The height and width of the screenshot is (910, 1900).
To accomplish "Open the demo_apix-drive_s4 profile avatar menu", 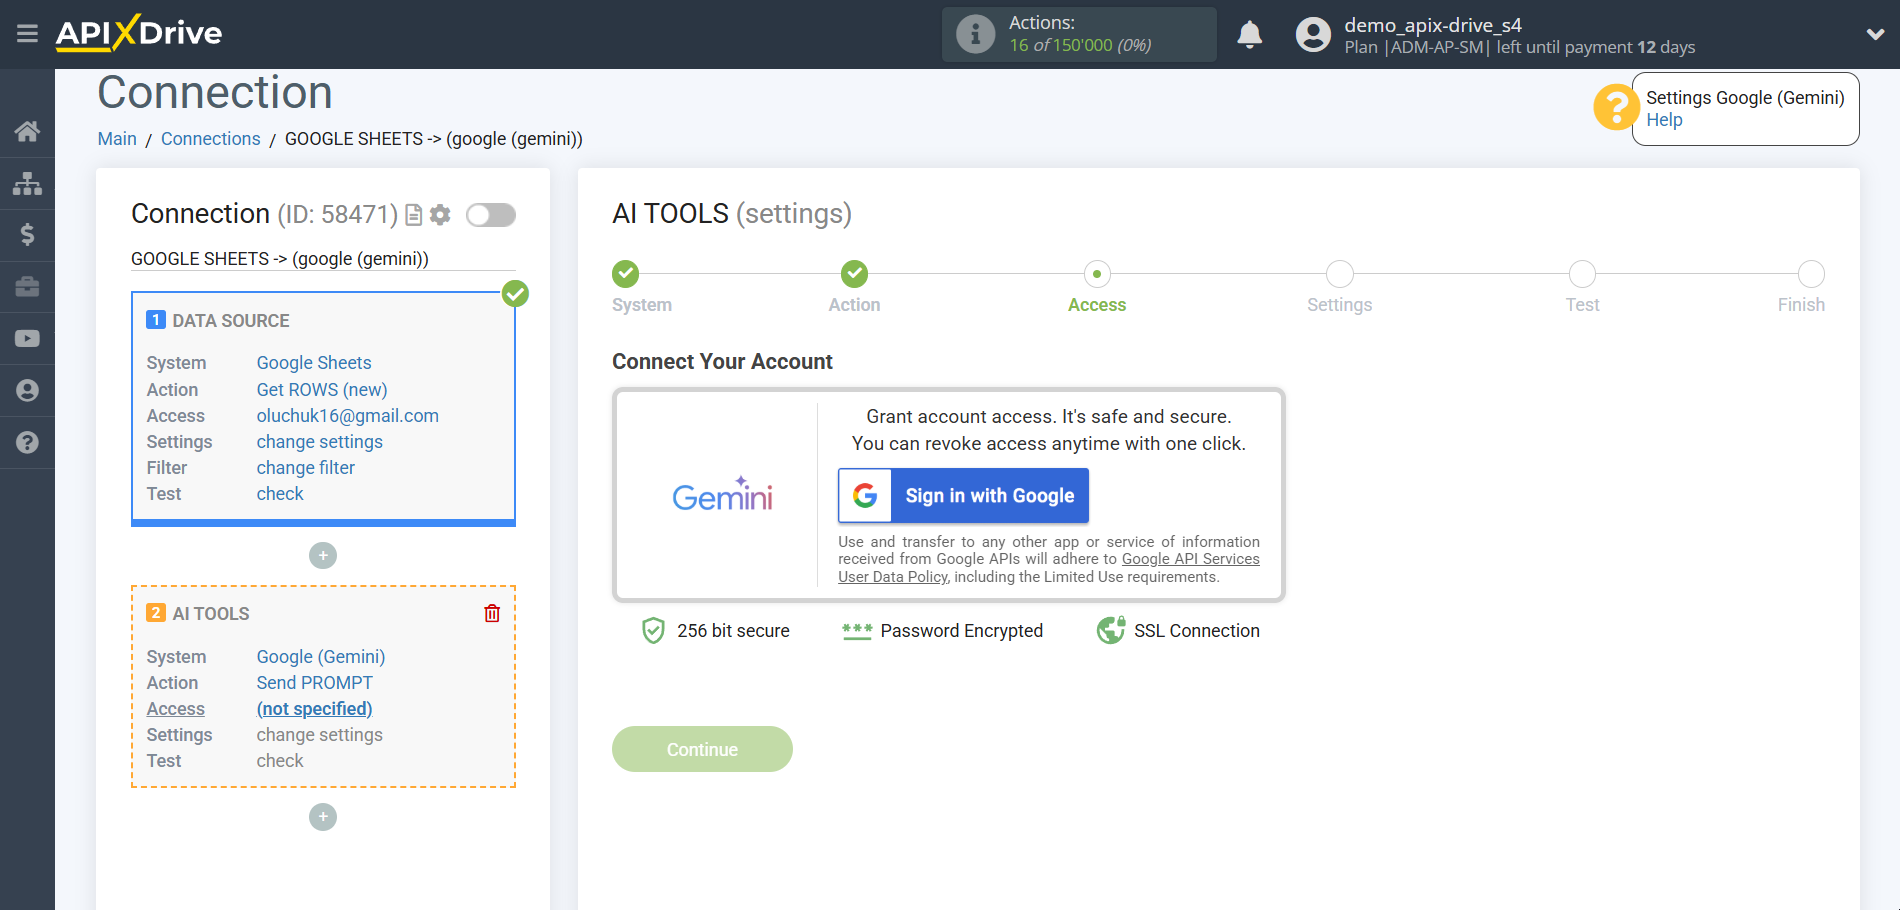I will pos(1313,34).
